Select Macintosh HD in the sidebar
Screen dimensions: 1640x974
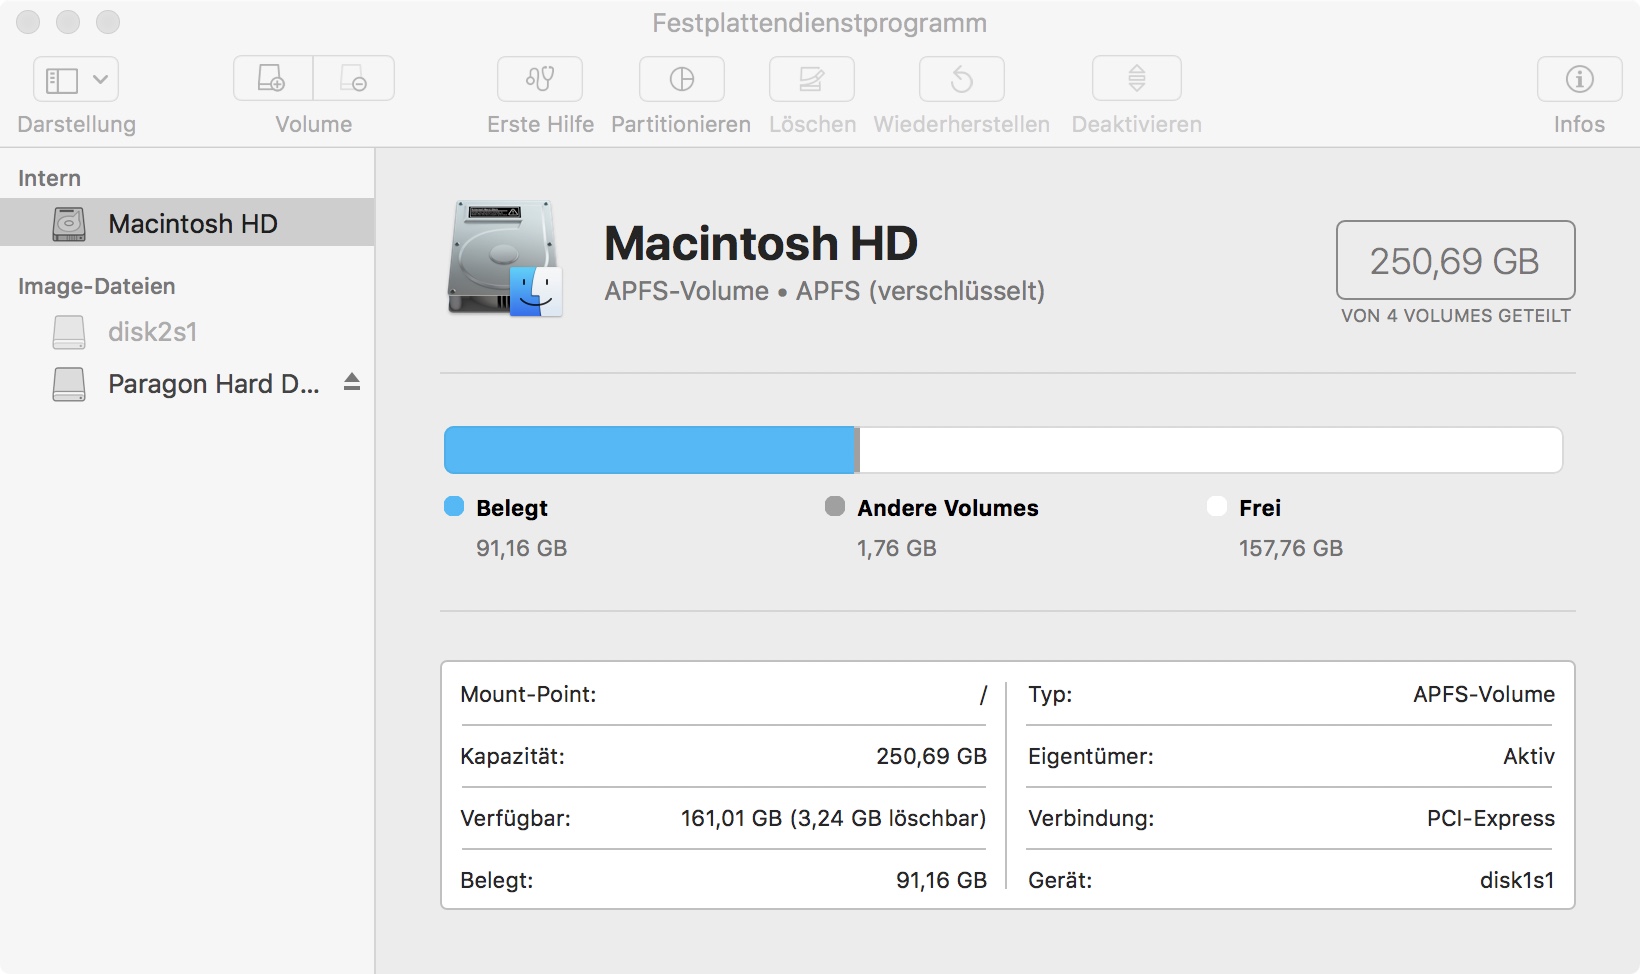coord(192,224)
